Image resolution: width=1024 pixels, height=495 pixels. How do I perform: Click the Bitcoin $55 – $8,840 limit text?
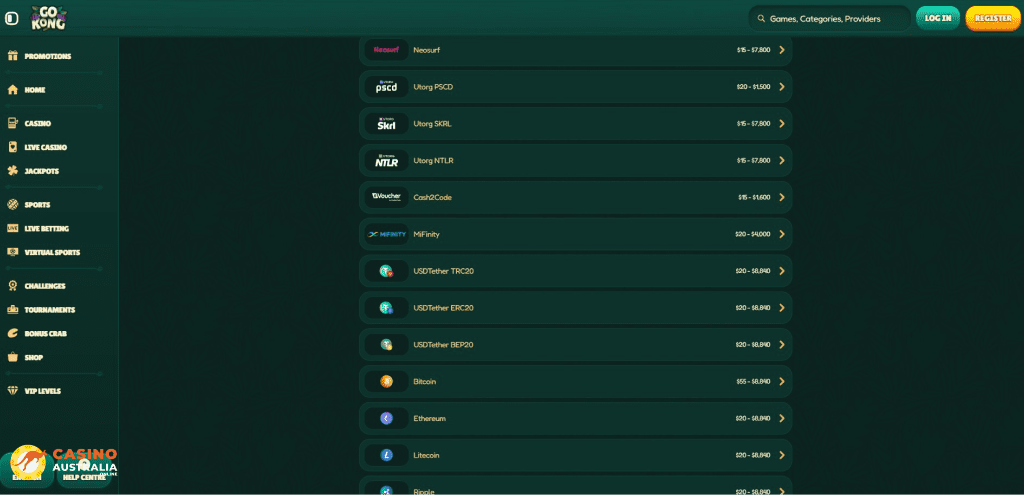753,381
